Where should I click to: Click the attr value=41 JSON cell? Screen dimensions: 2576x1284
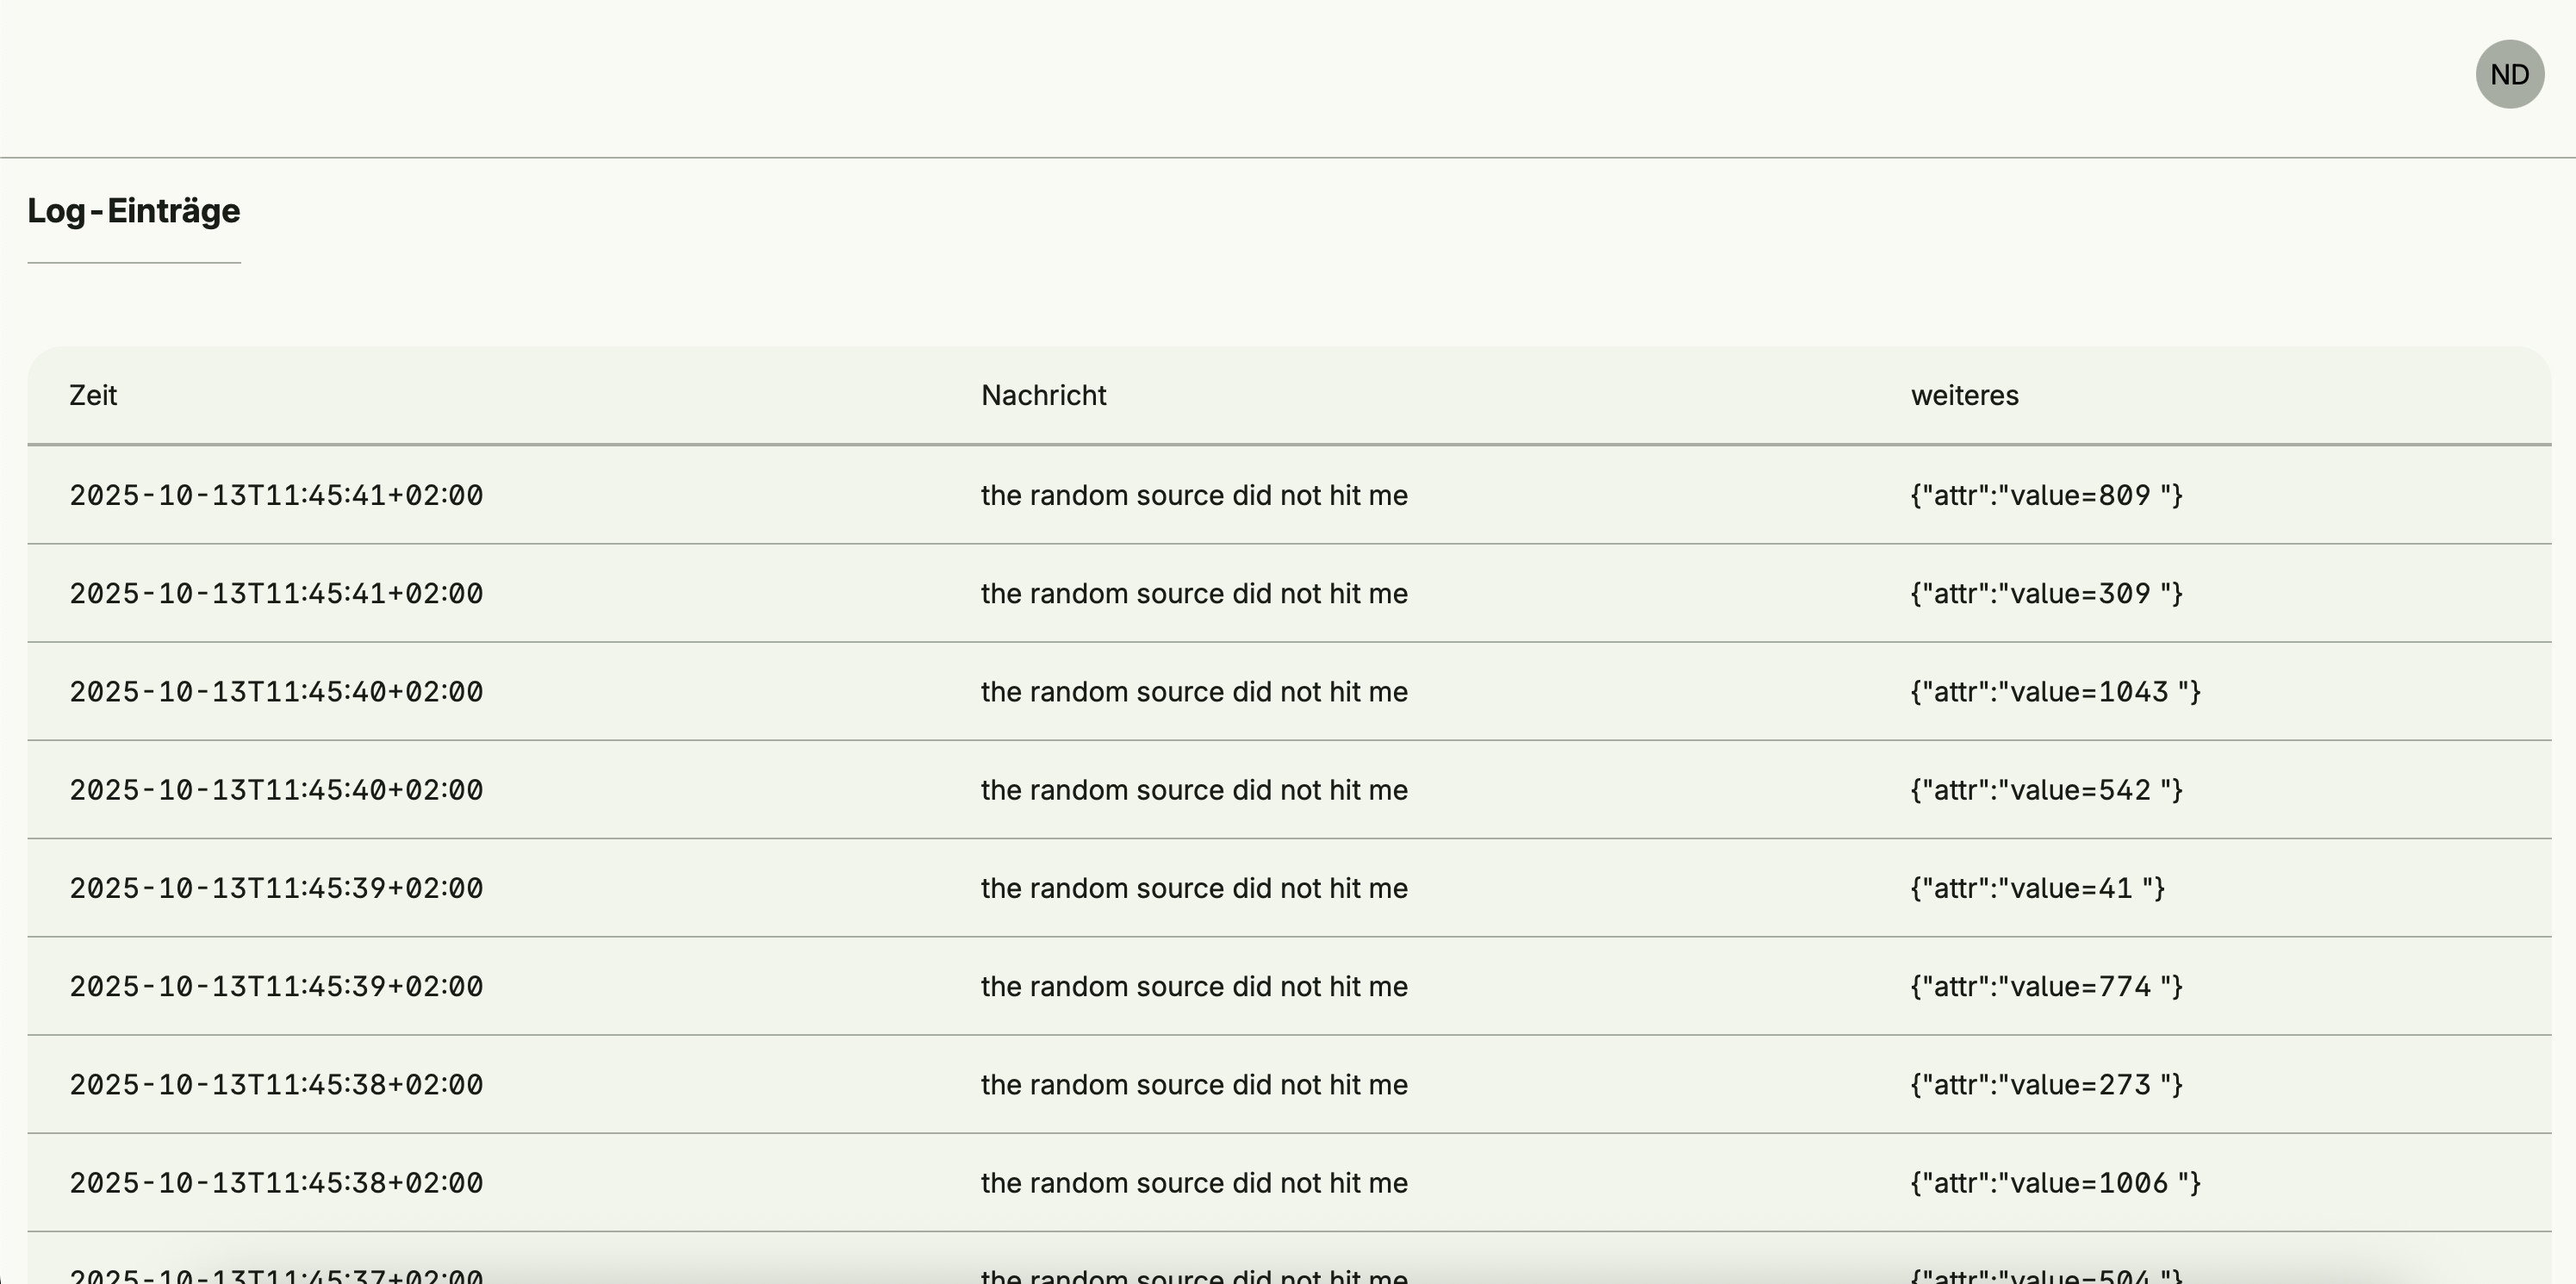tap(2037, 888)
